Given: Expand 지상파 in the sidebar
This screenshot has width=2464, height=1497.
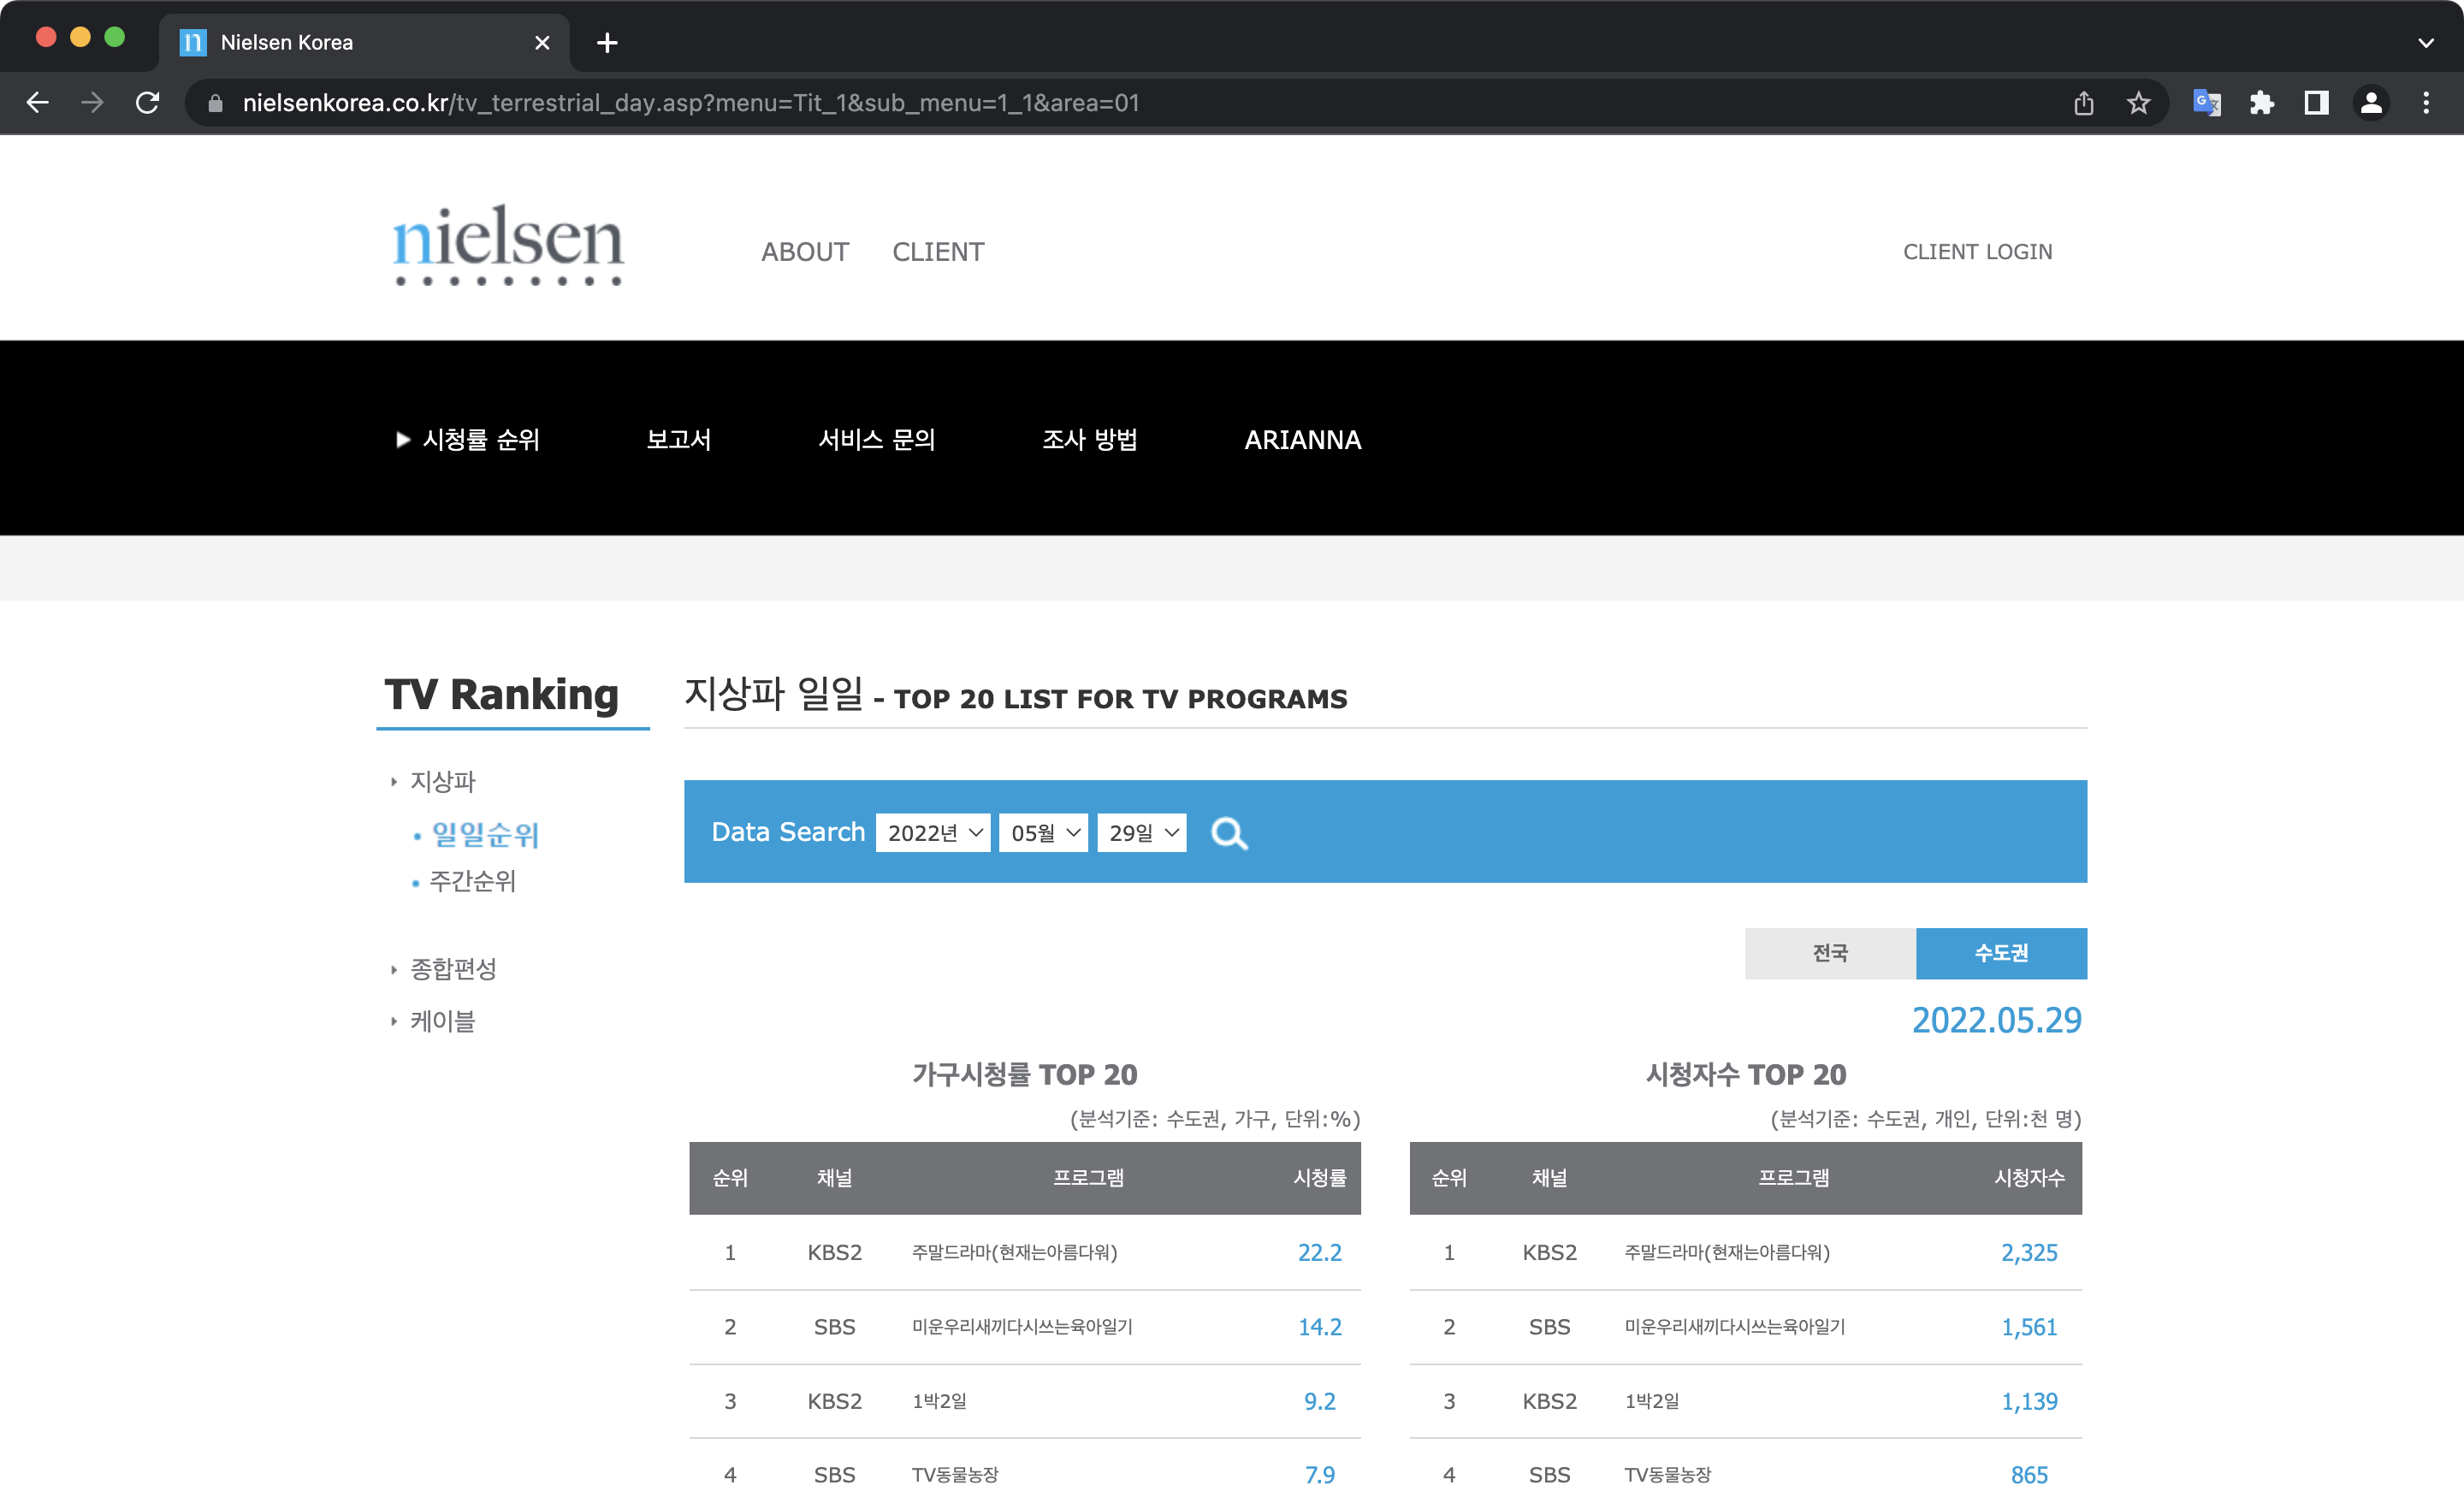Looking at the screenshot, I should (443, 781).
